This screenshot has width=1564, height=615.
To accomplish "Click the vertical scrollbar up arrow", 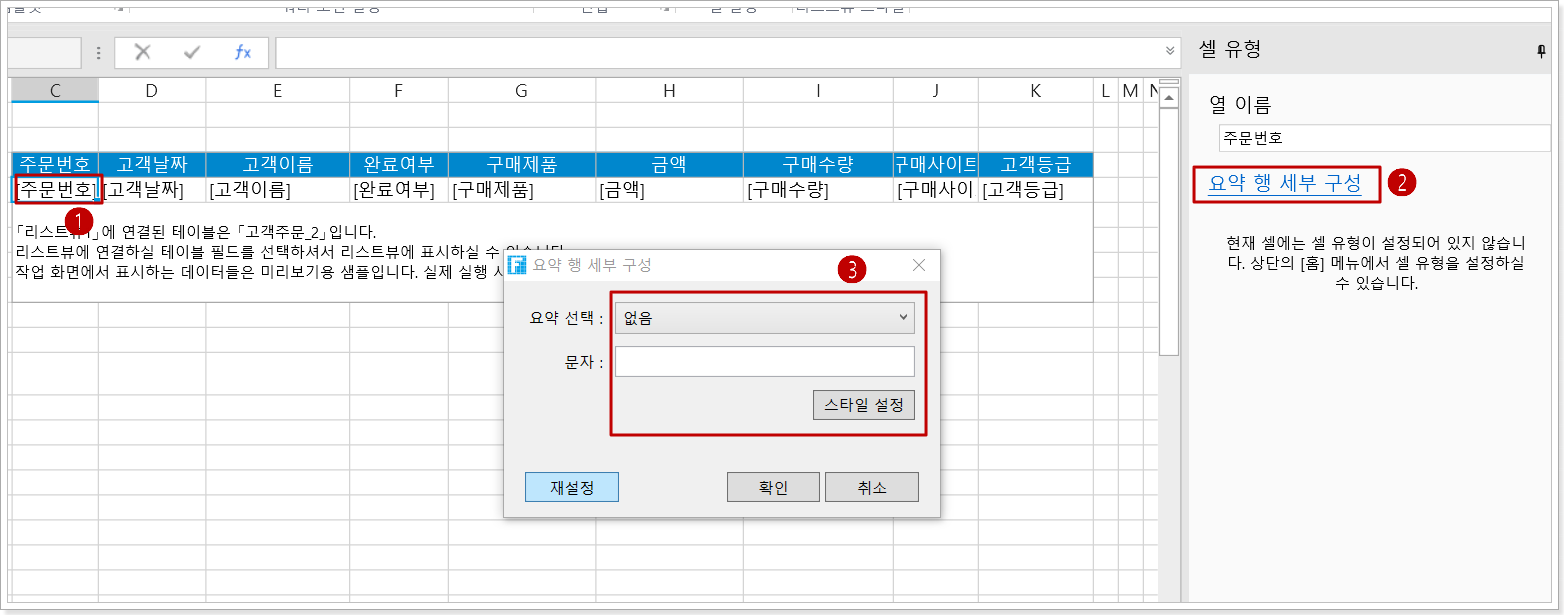I will (1168, 86).
